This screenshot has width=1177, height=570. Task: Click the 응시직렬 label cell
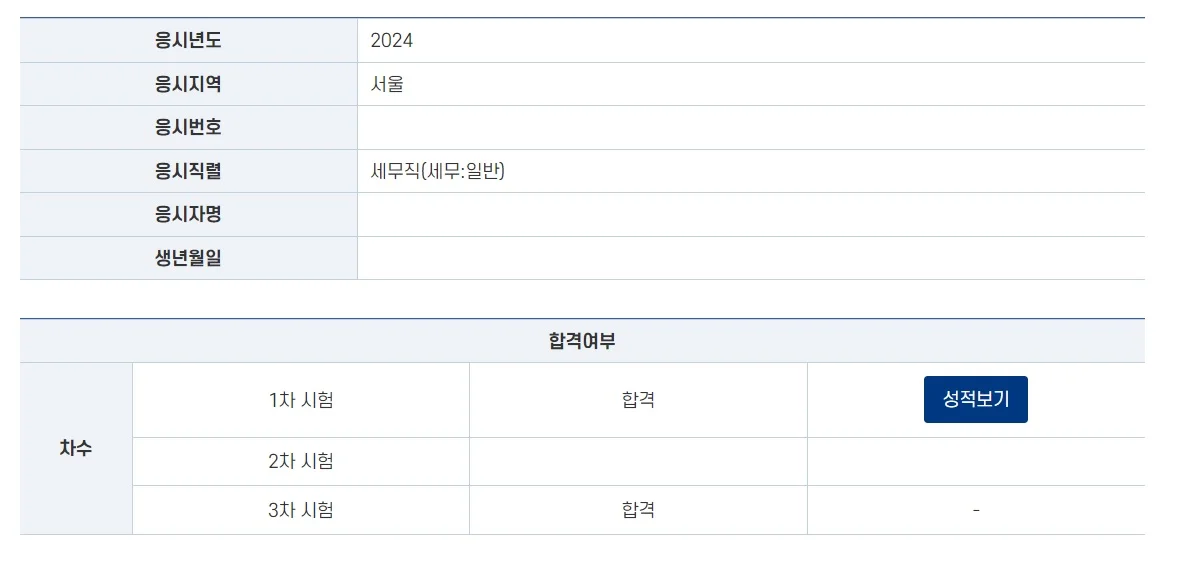(188, 171)
